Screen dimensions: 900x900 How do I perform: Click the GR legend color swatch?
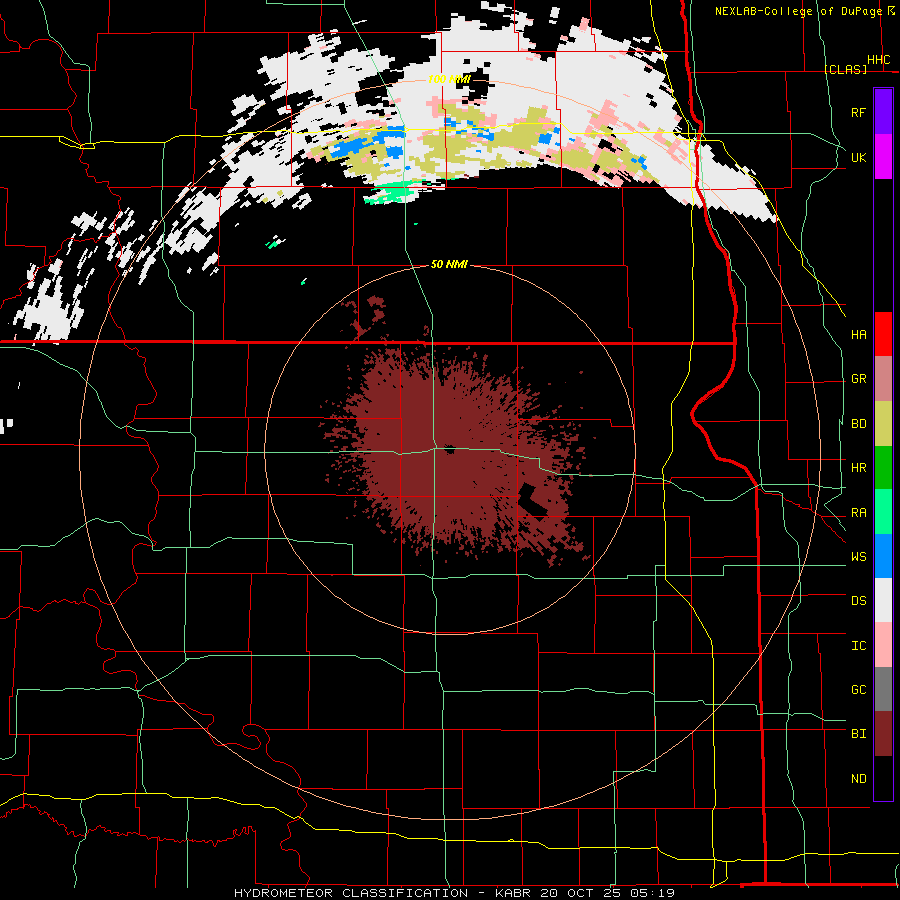[883, 379]
